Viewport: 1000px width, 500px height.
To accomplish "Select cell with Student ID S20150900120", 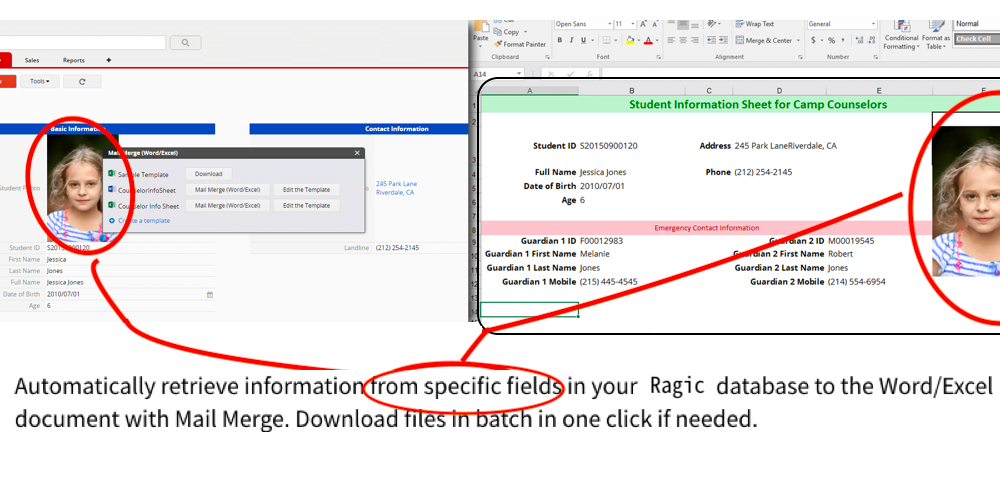I will point(608,146).
